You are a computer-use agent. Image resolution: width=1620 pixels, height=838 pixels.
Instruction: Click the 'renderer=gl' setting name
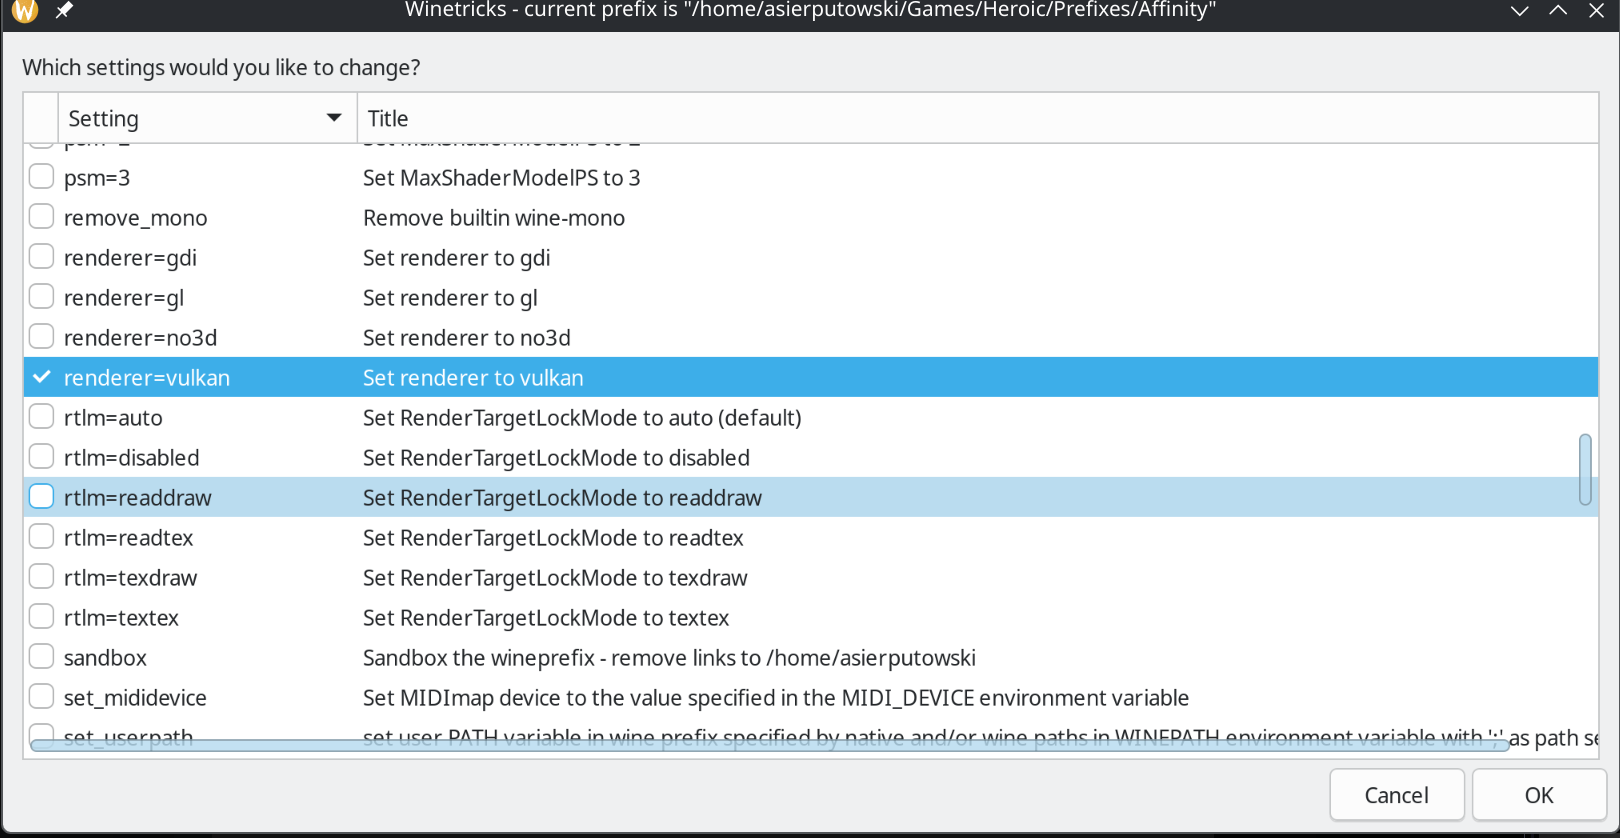pyautogui.click(x=124, y=298)
